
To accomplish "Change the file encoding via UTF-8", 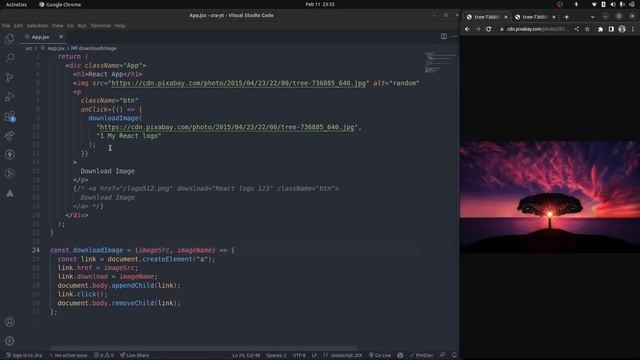I will pyautogui.click(x=299, y=356).
